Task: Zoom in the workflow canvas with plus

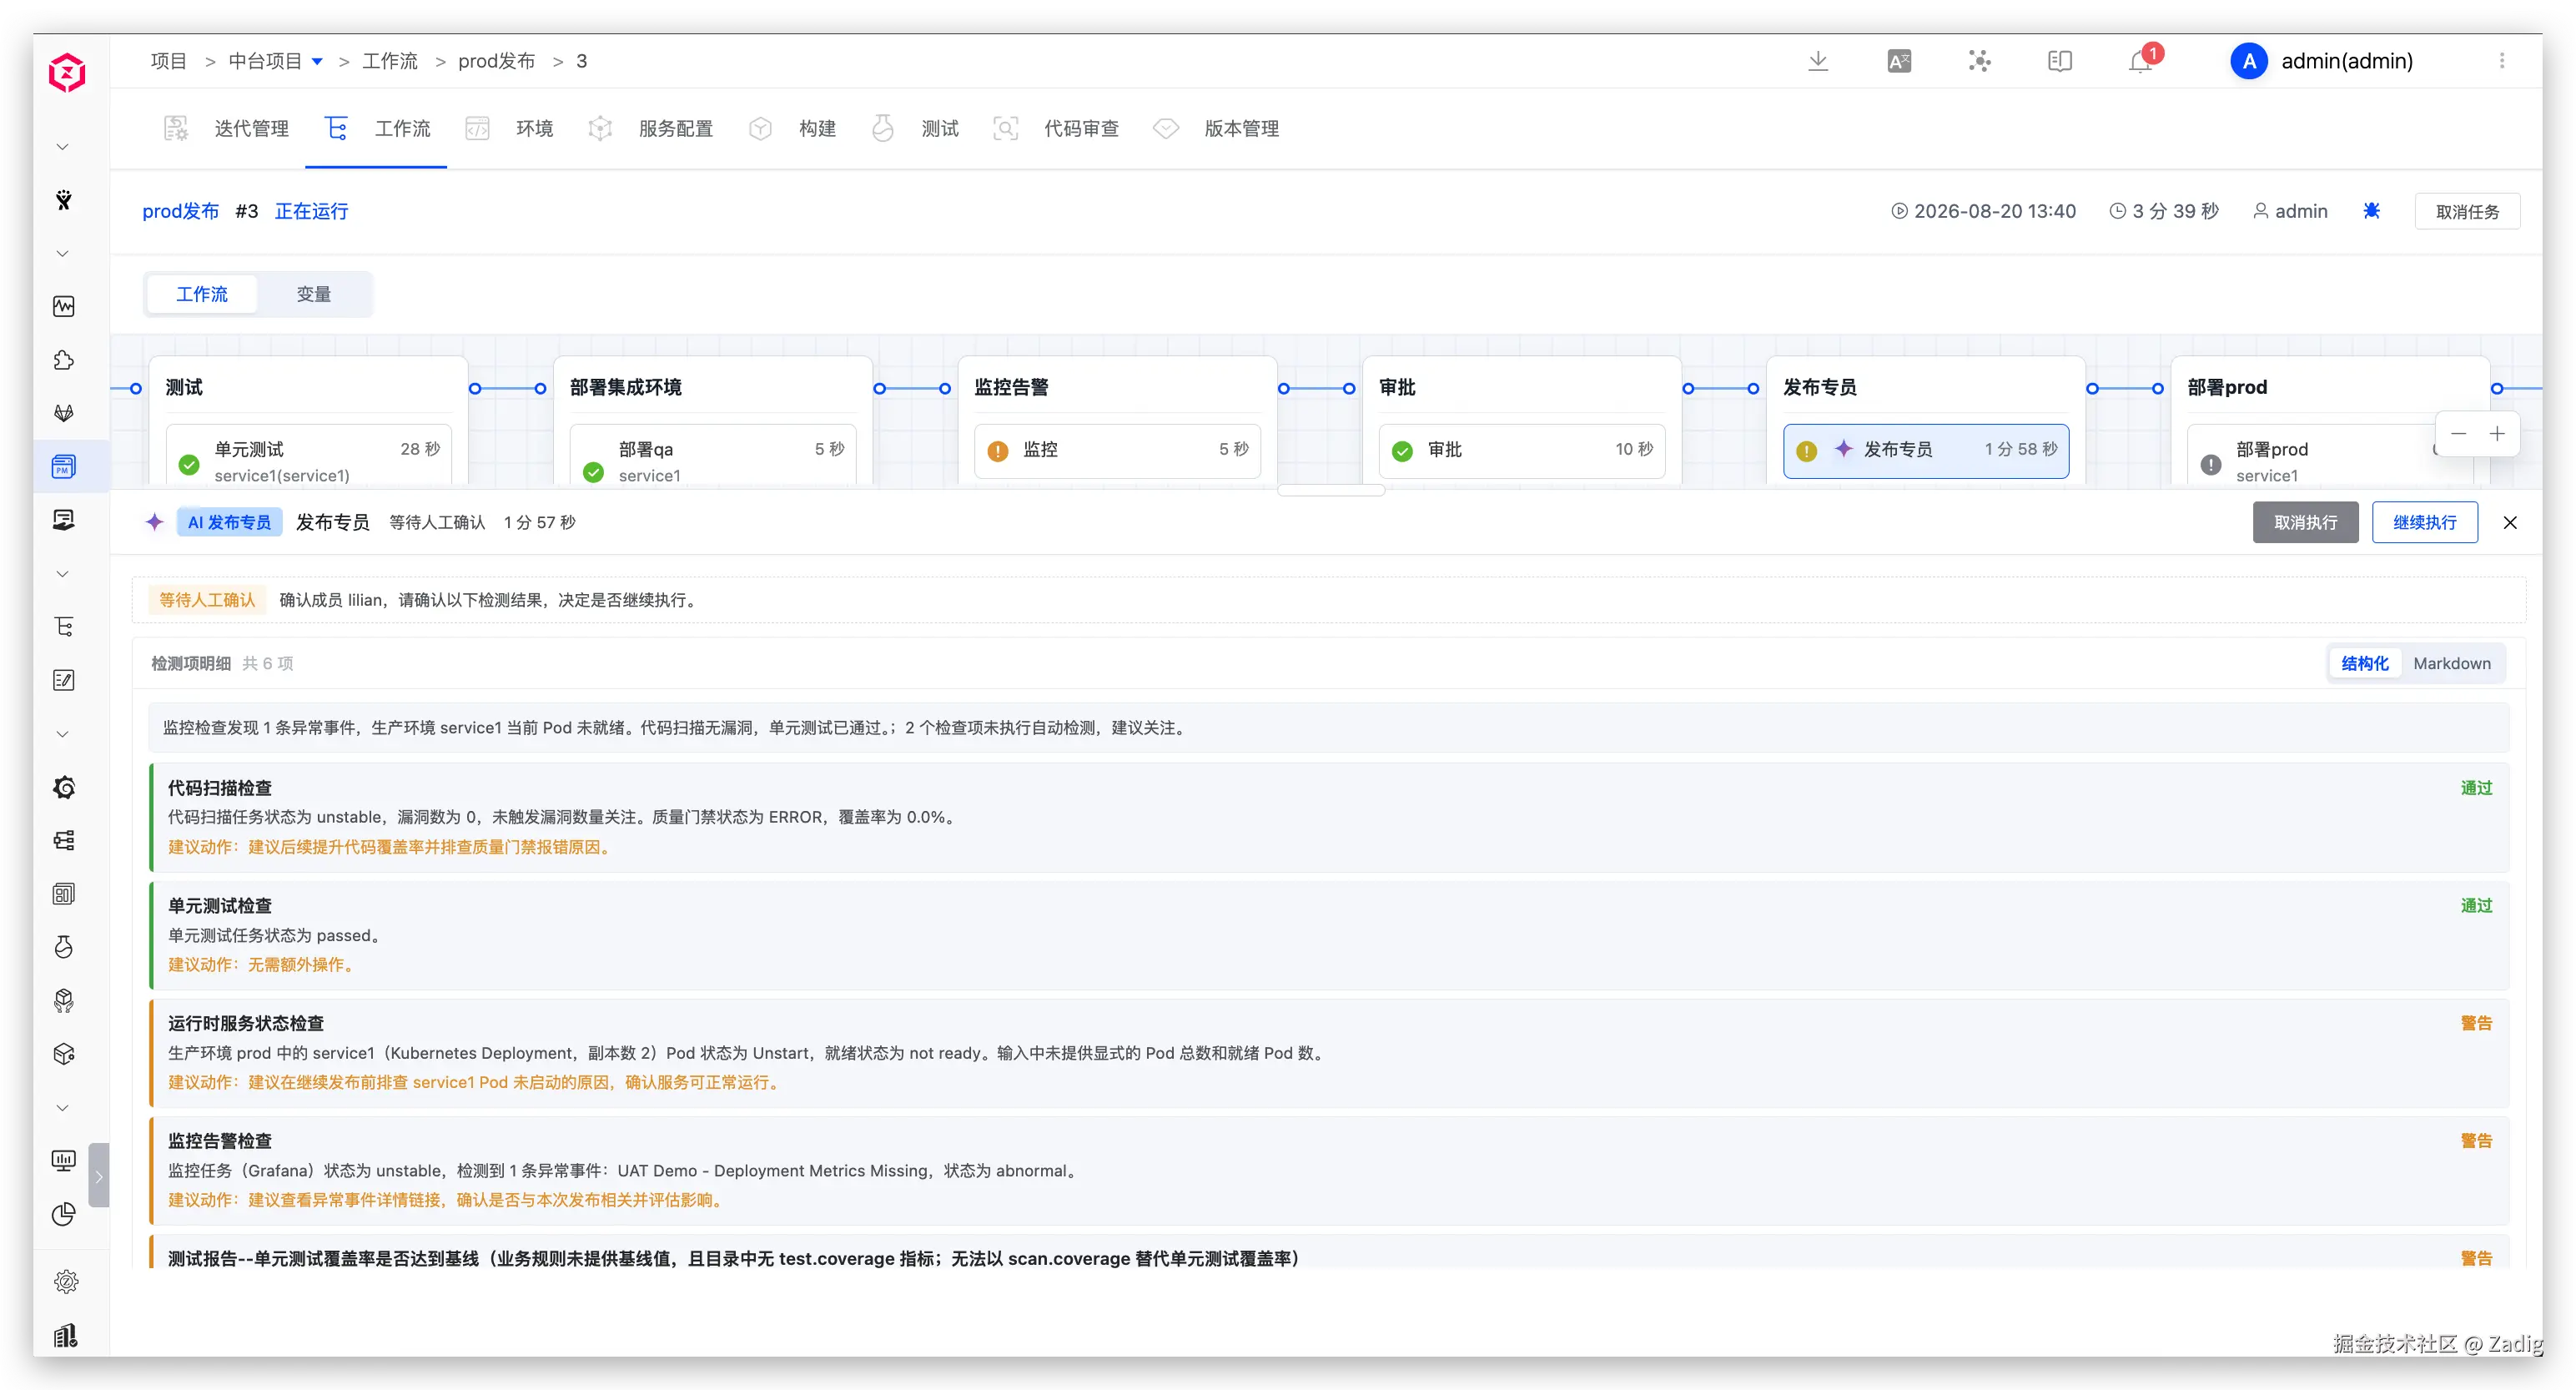Action: [x=2497, y=434]
